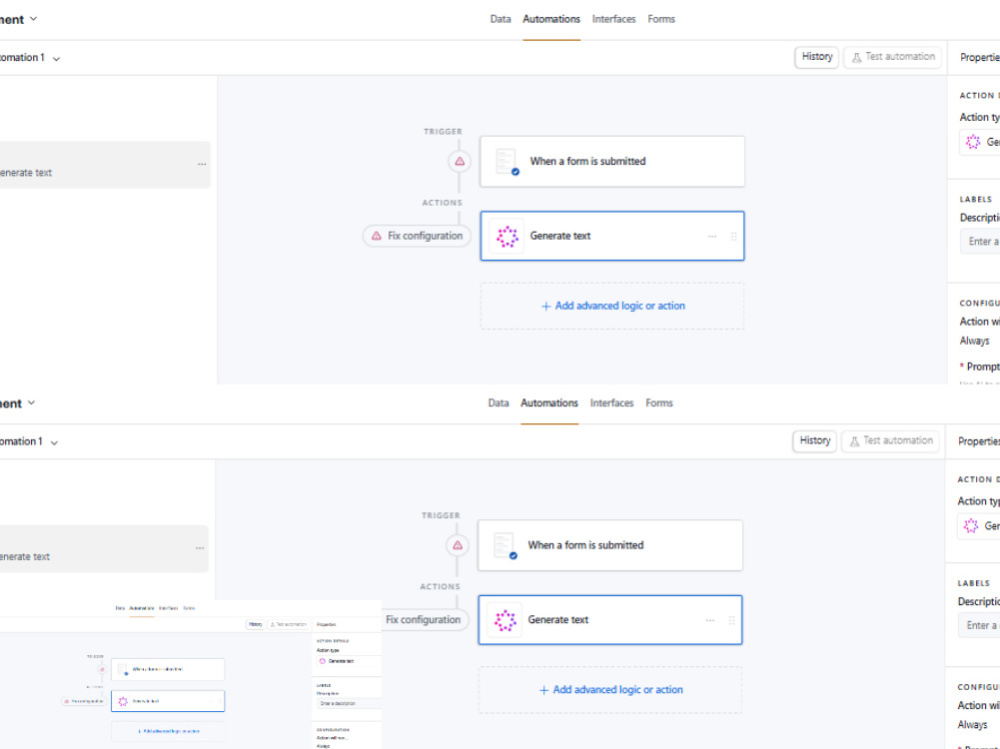Open the Data tab in the bottom copy

[x=498, y=403]
